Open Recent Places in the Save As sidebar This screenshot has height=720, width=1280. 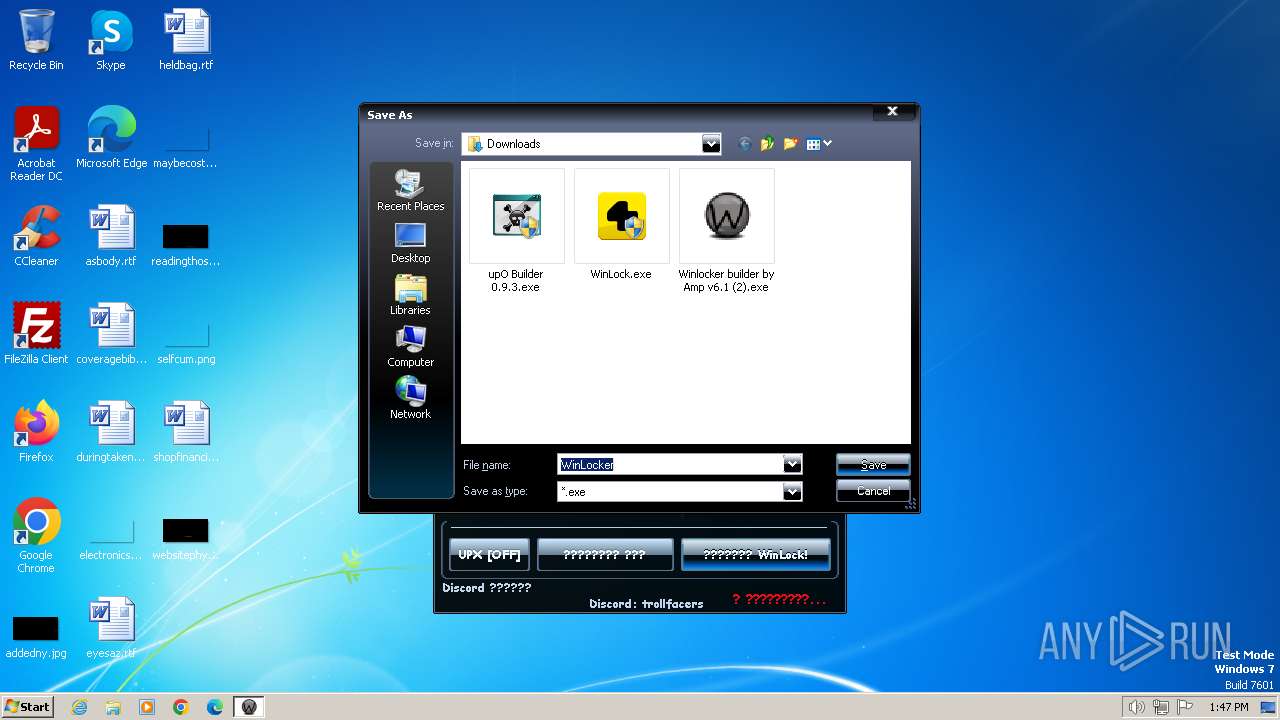point(410,190)
